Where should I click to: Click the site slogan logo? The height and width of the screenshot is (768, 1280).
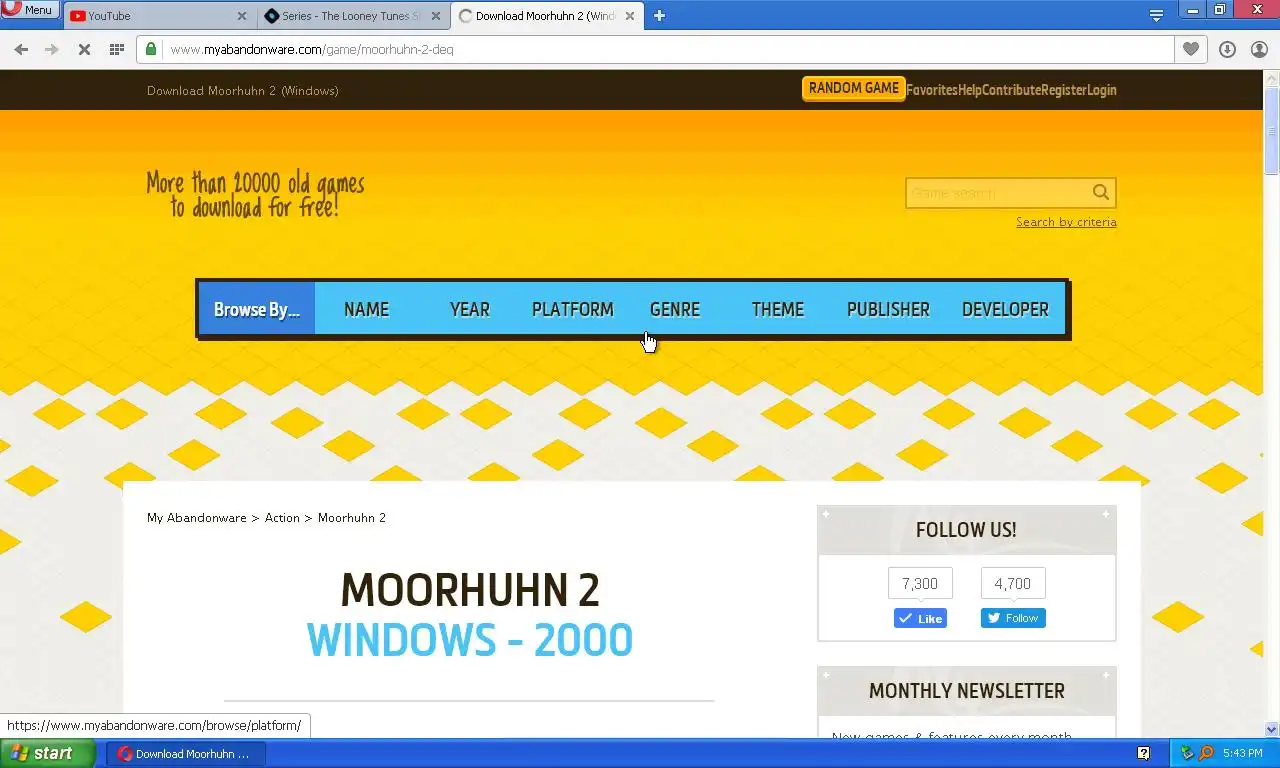pyautogui.click(x=255, y=195)
